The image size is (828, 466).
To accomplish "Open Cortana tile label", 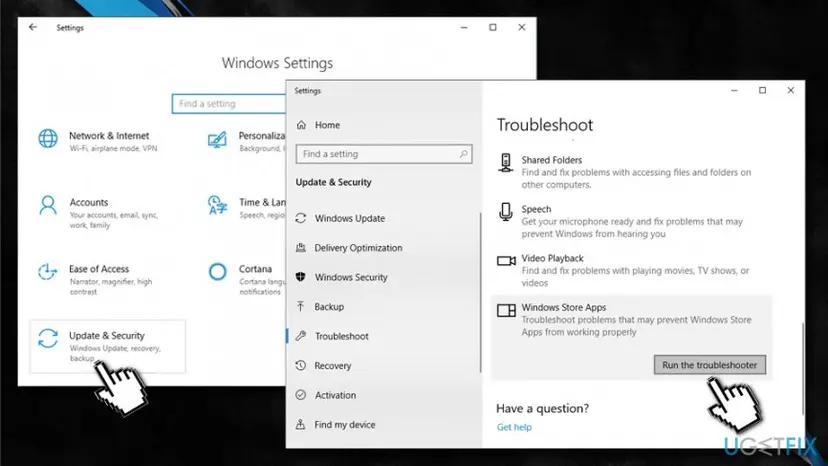I will click(255, 268).
